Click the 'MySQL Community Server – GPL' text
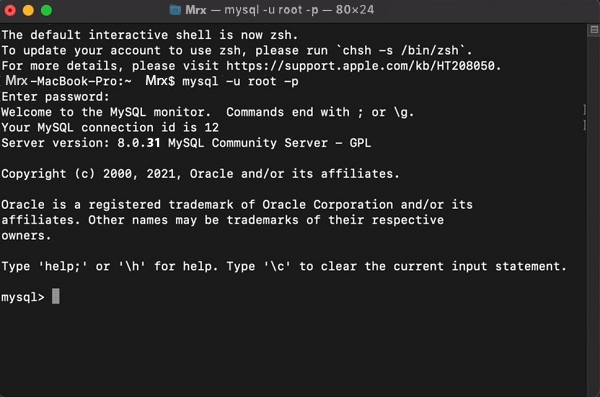 click(269, 143)
